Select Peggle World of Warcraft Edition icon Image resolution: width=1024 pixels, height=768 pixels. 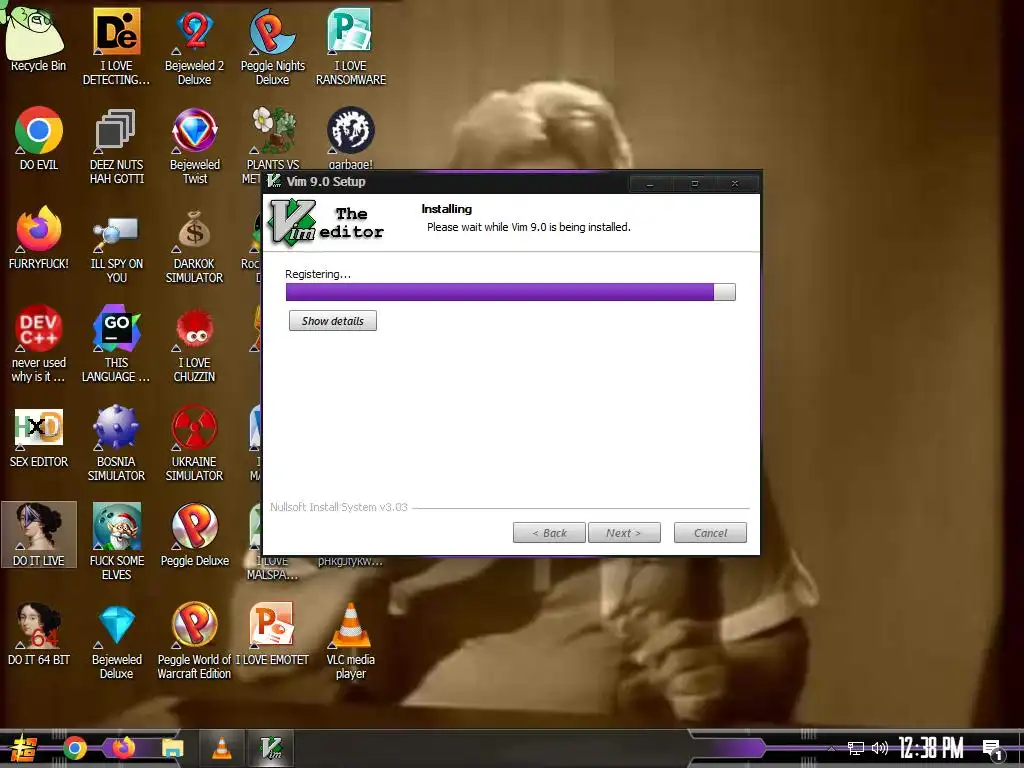coord(195,641)
